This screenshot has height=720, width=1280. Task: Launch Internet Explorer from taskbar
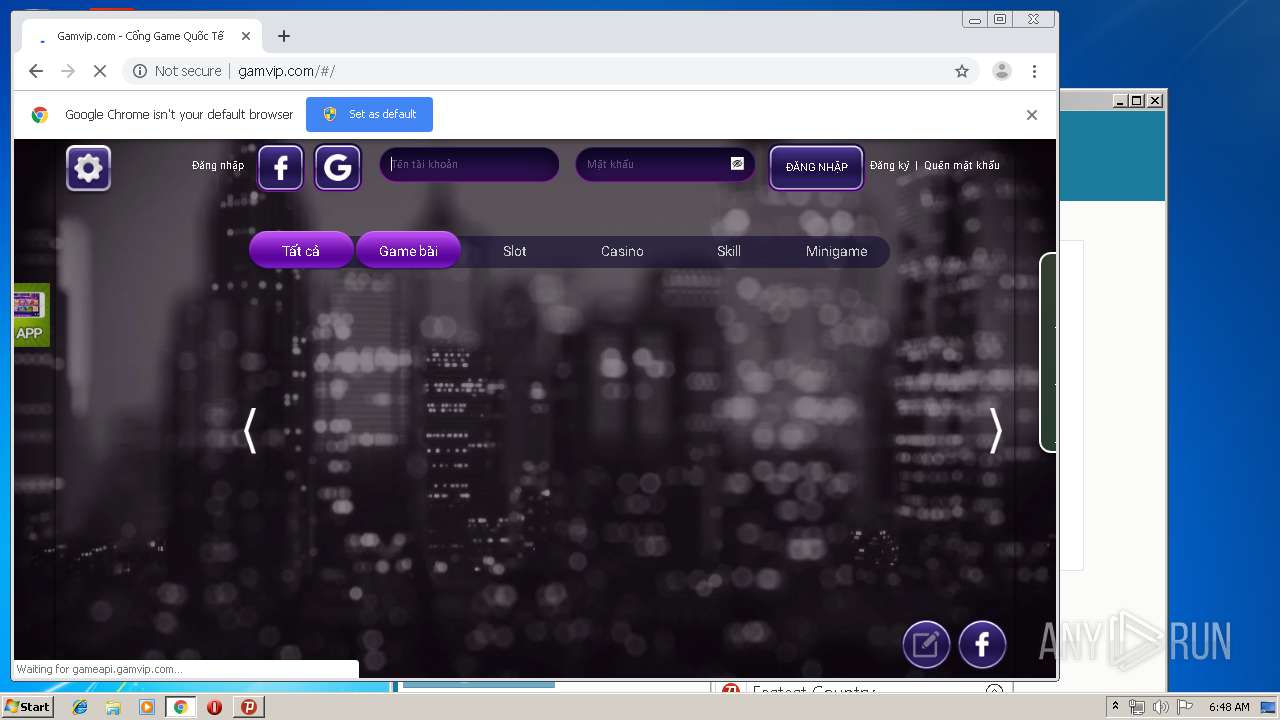(80, 707)
